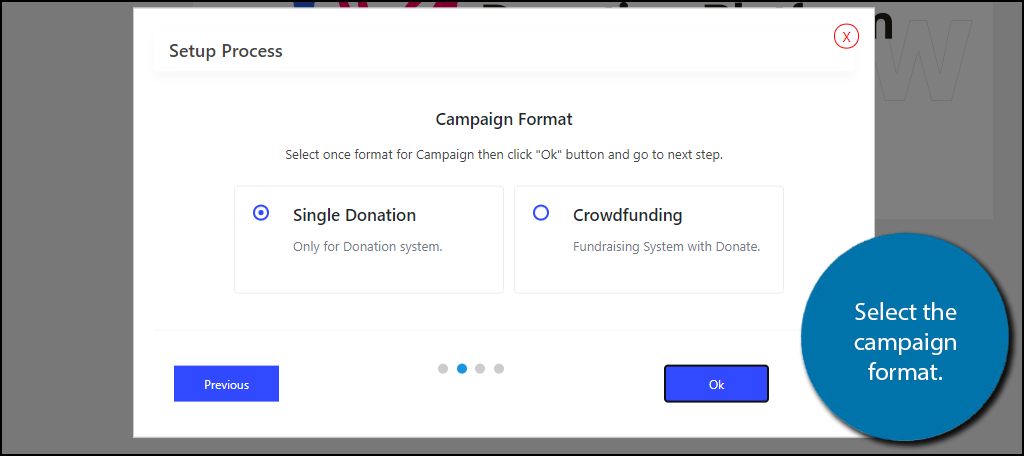Viewport: 1024px width, 456px height.
Task: Click the 'Fundraising System with Donate.' description
Action: (x=666, y=246)
